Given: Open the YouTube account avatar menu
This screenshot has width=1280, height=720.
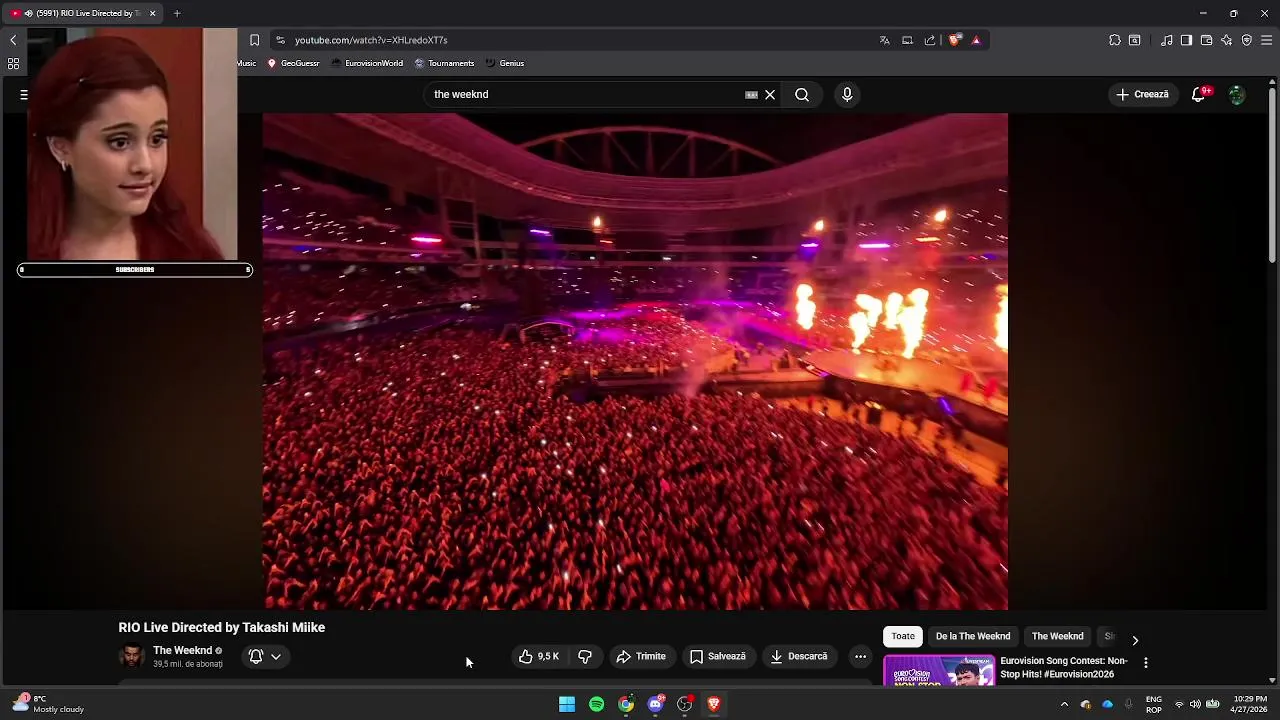Looking at the screenshot, I should (x=1237, y=95).
